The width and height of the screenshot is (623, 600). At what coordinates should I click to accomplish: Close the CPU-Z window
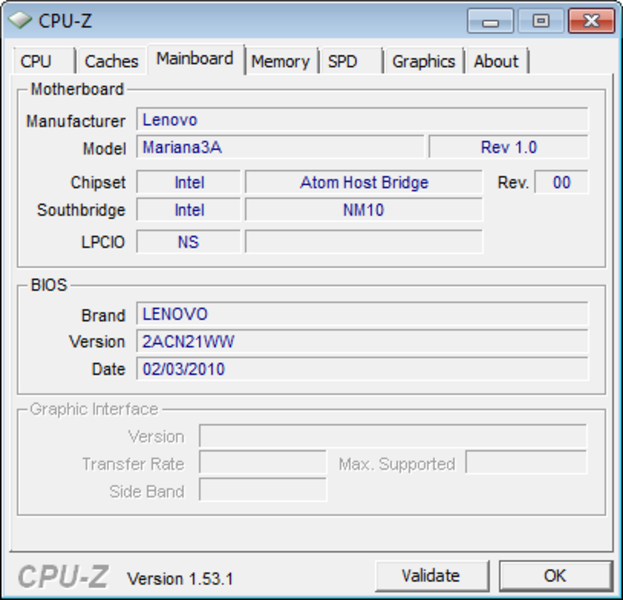point(592,21)
